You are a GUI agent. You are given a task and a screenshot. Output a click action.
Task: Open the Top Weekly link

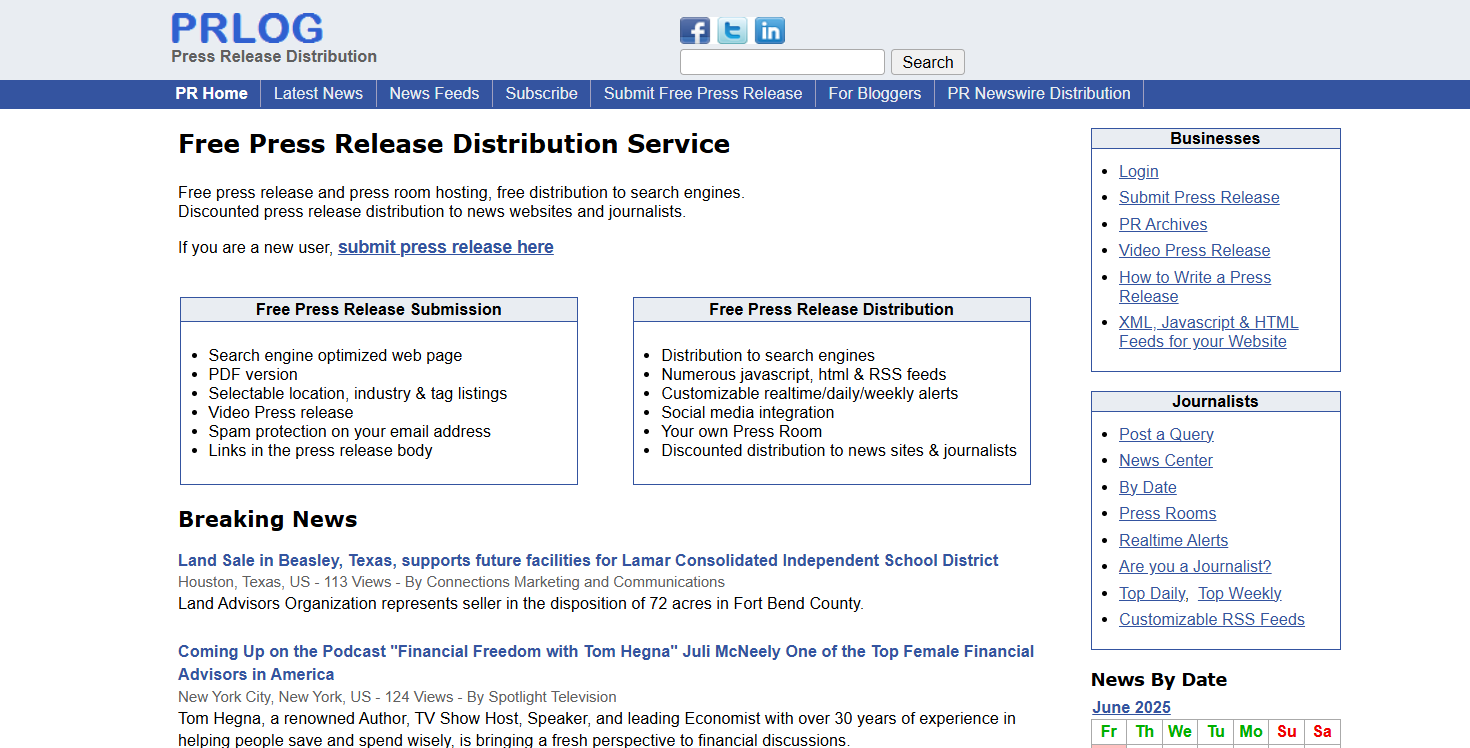[x=1240, y=593]
